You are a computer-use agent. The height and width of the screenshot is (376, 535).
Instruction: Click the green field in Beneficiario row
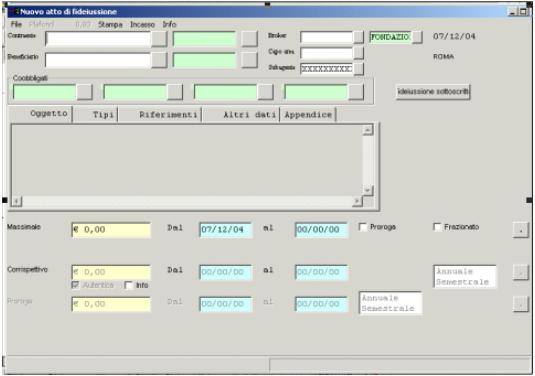204,60
